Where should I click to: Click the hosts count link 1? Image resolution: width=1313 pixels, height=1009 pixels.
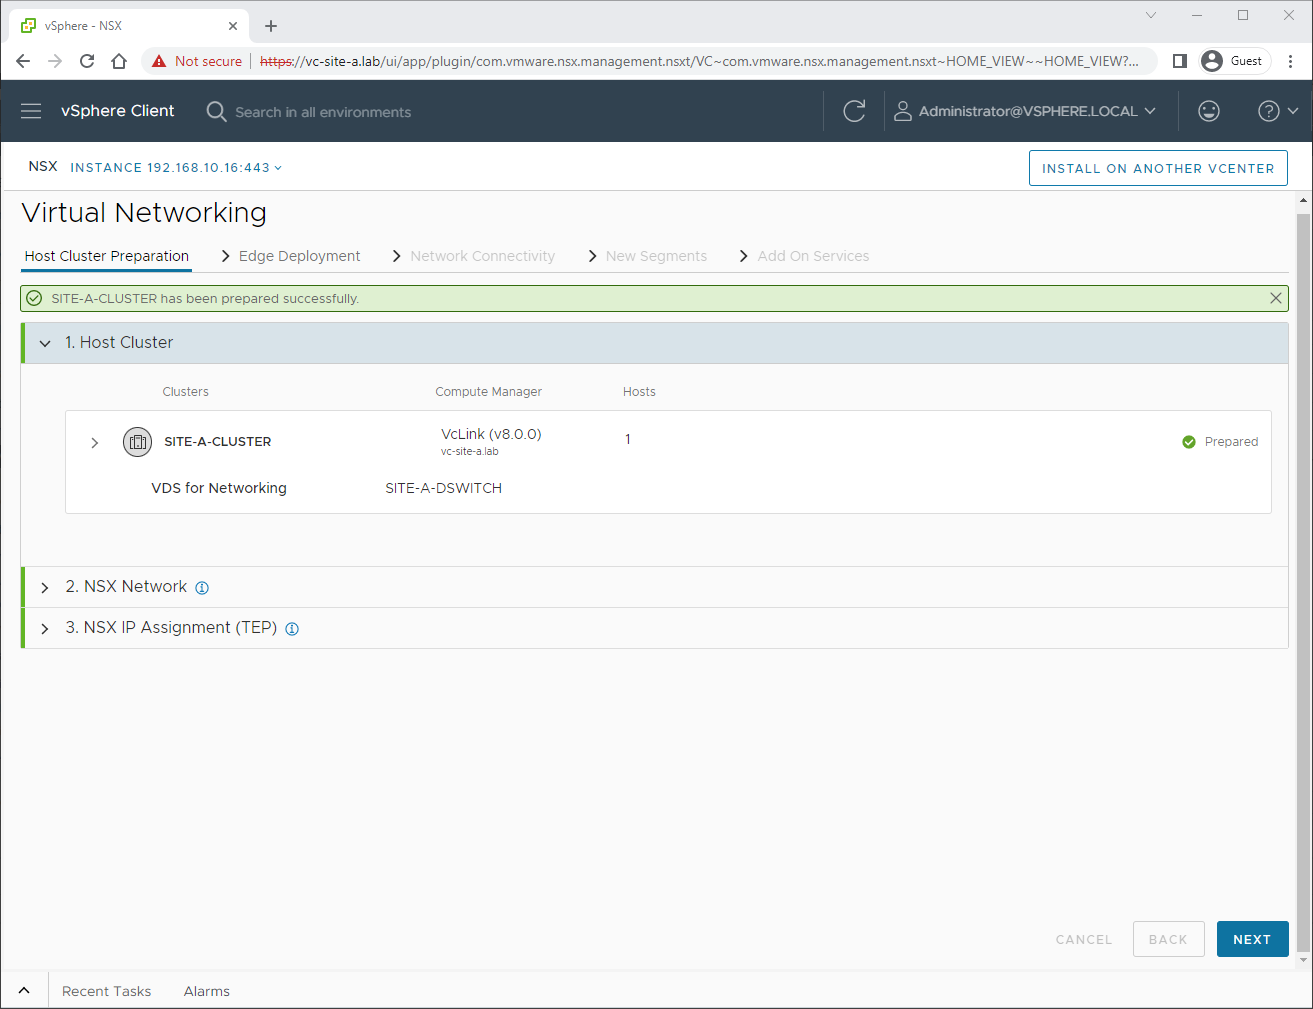coord(628,439)
